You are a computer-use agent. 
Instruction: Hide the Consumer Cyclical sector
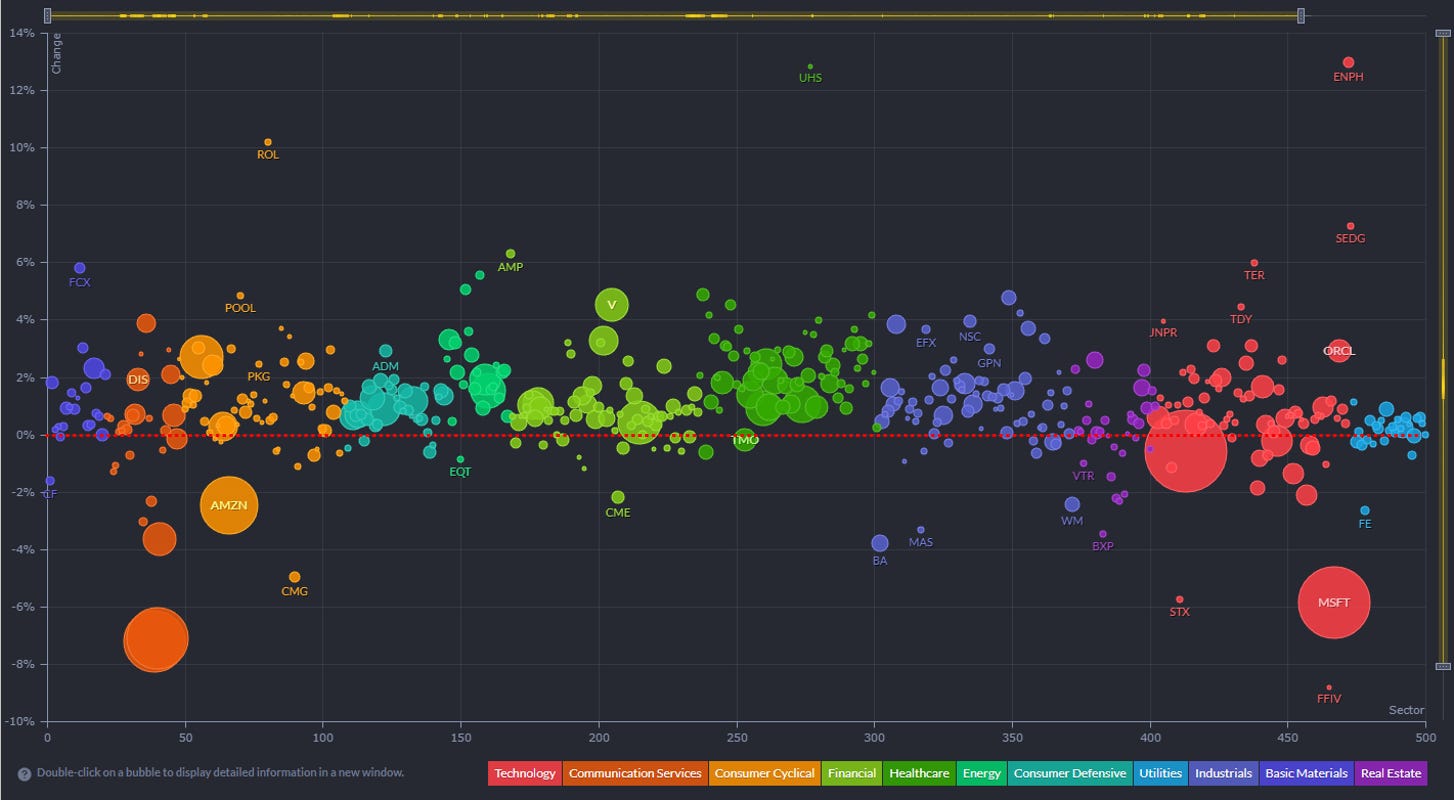[x=764, y=773]
